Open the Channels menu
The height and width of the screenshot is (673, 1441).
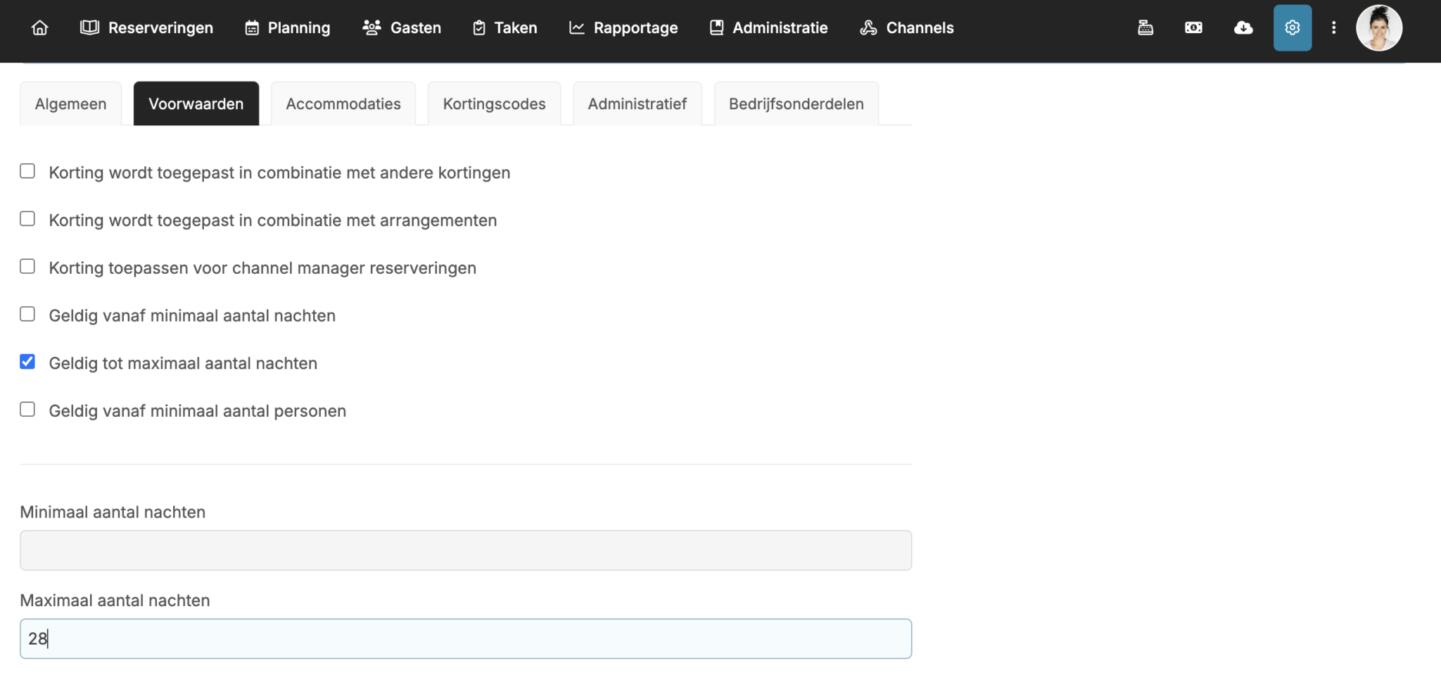(x=907, y=28)
